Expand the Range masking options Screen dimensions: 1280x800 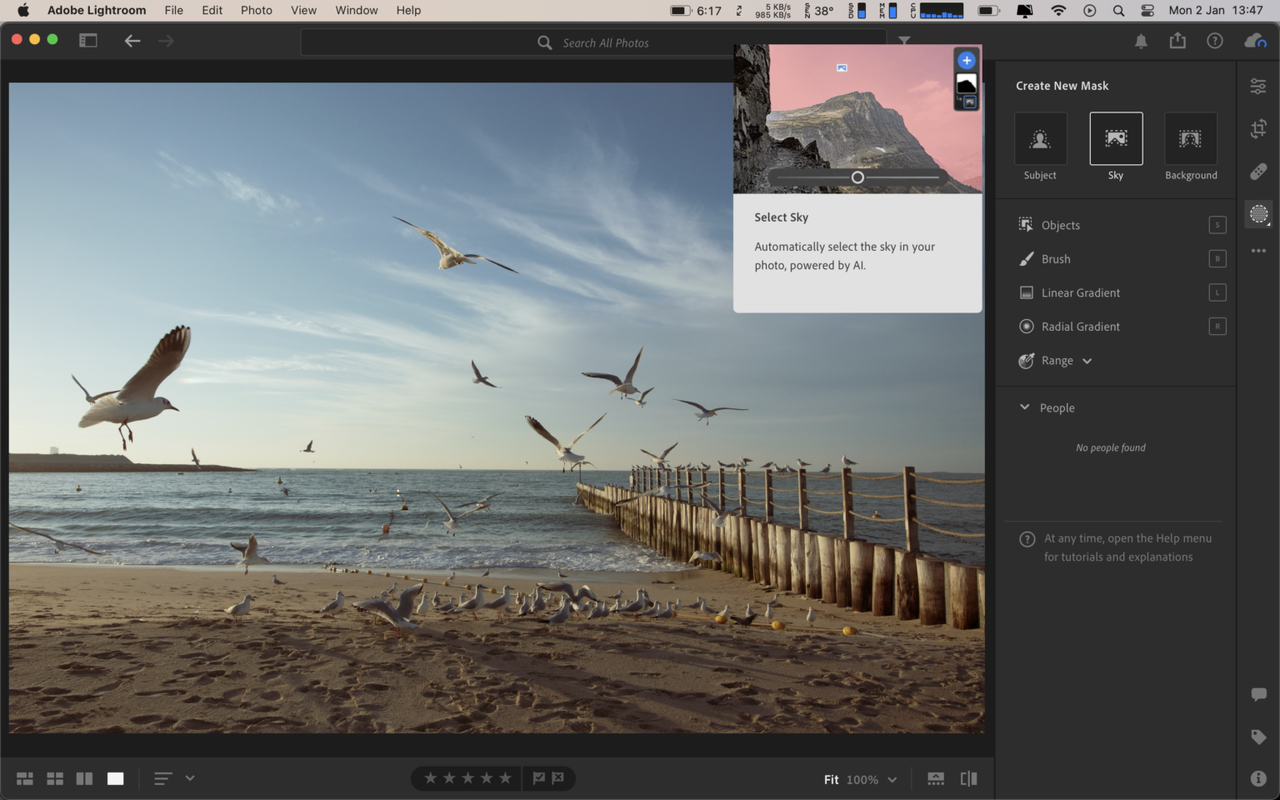(1086, 360)
